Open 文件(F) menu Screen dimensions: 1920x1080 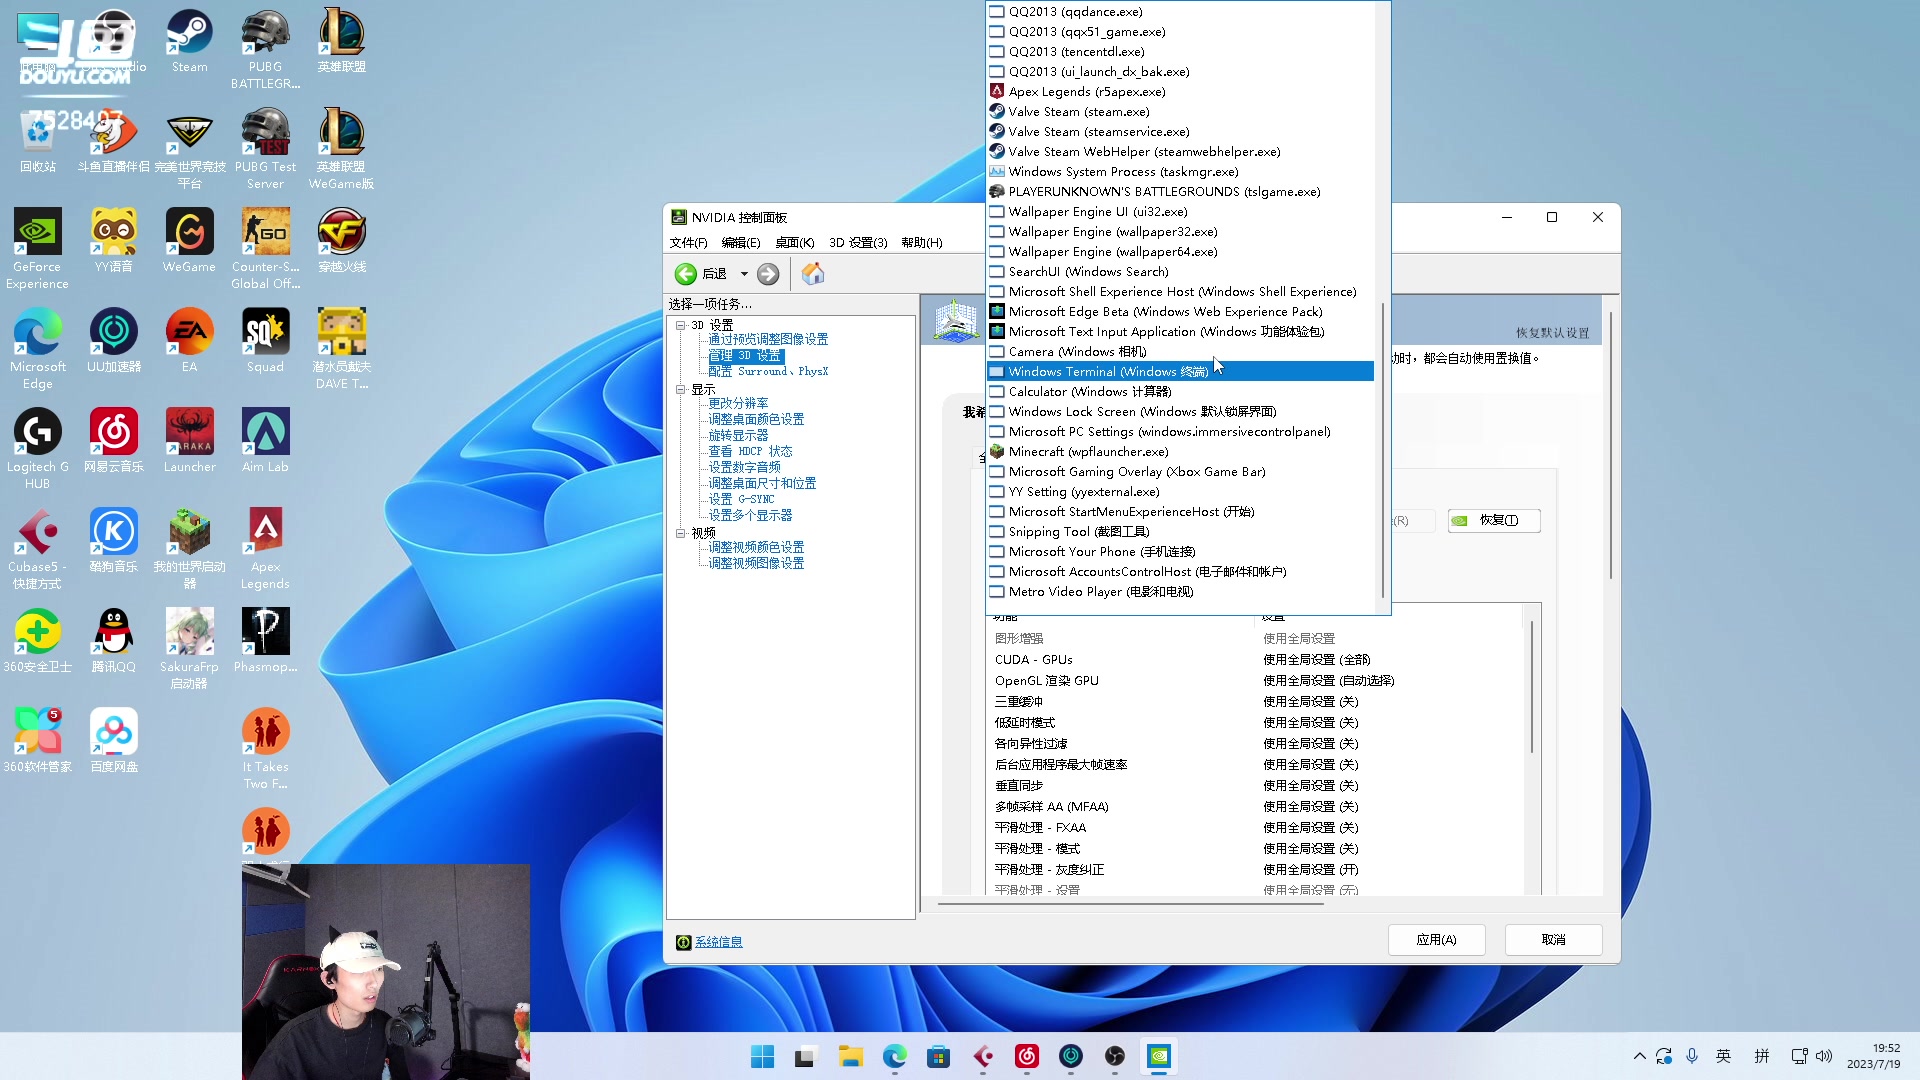pos(688,243)
